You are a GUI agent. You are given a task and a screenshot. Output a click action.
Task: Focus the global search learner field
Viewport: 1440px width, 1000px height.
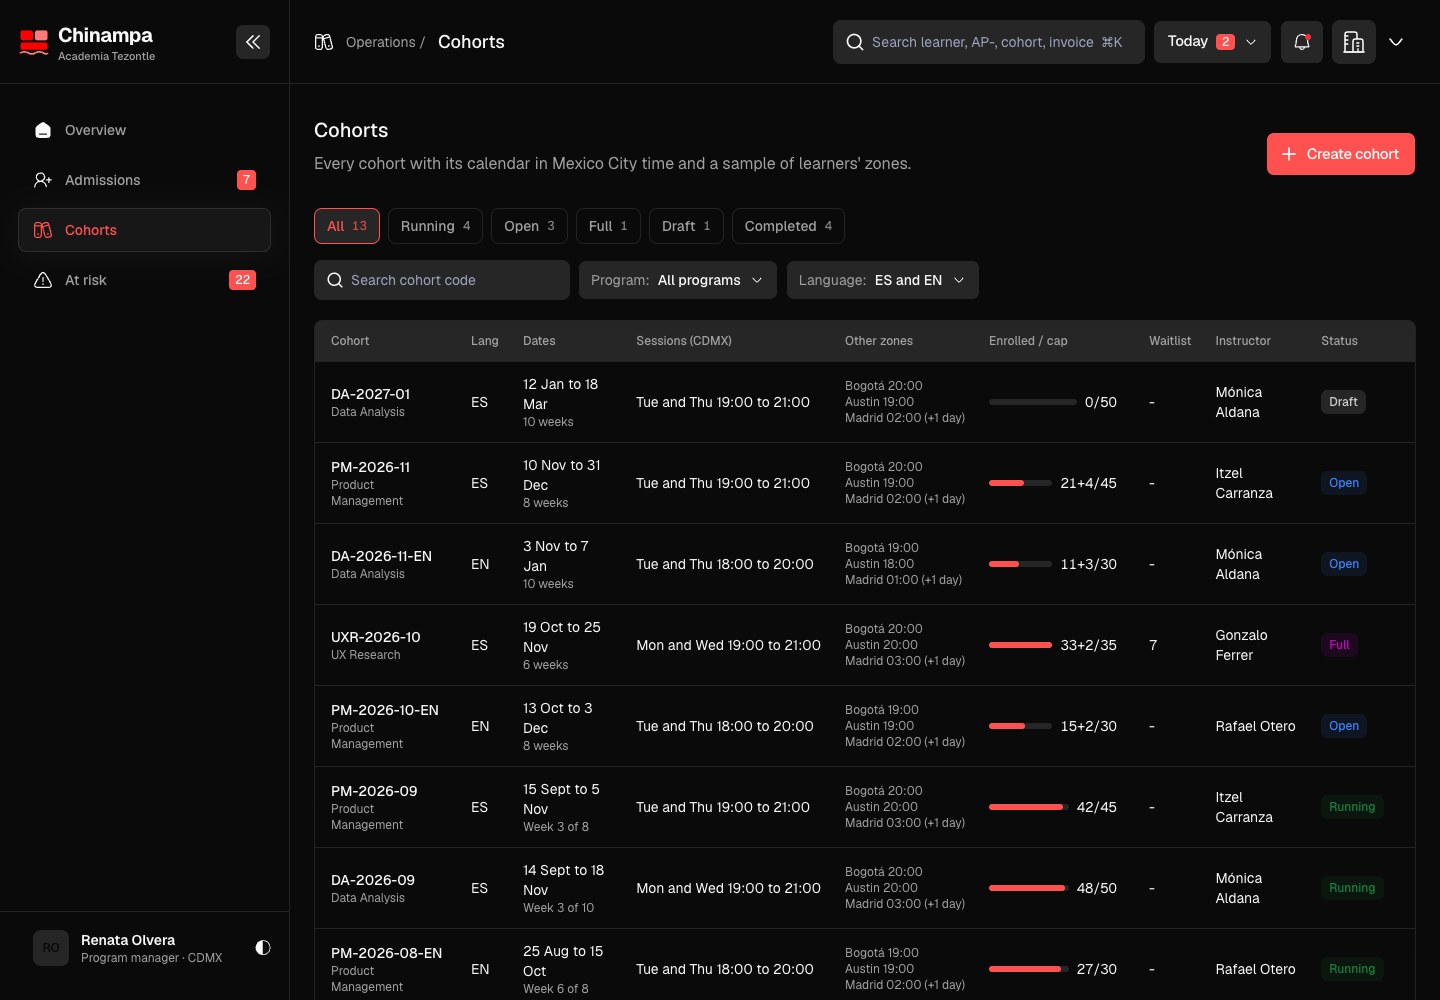(988, 42)
